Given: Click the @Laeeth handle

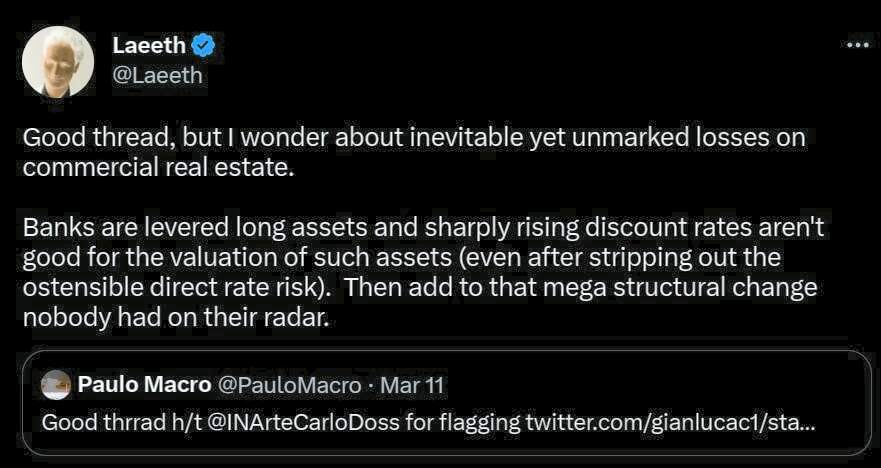Looking at the screenshot, I should 157,74.
